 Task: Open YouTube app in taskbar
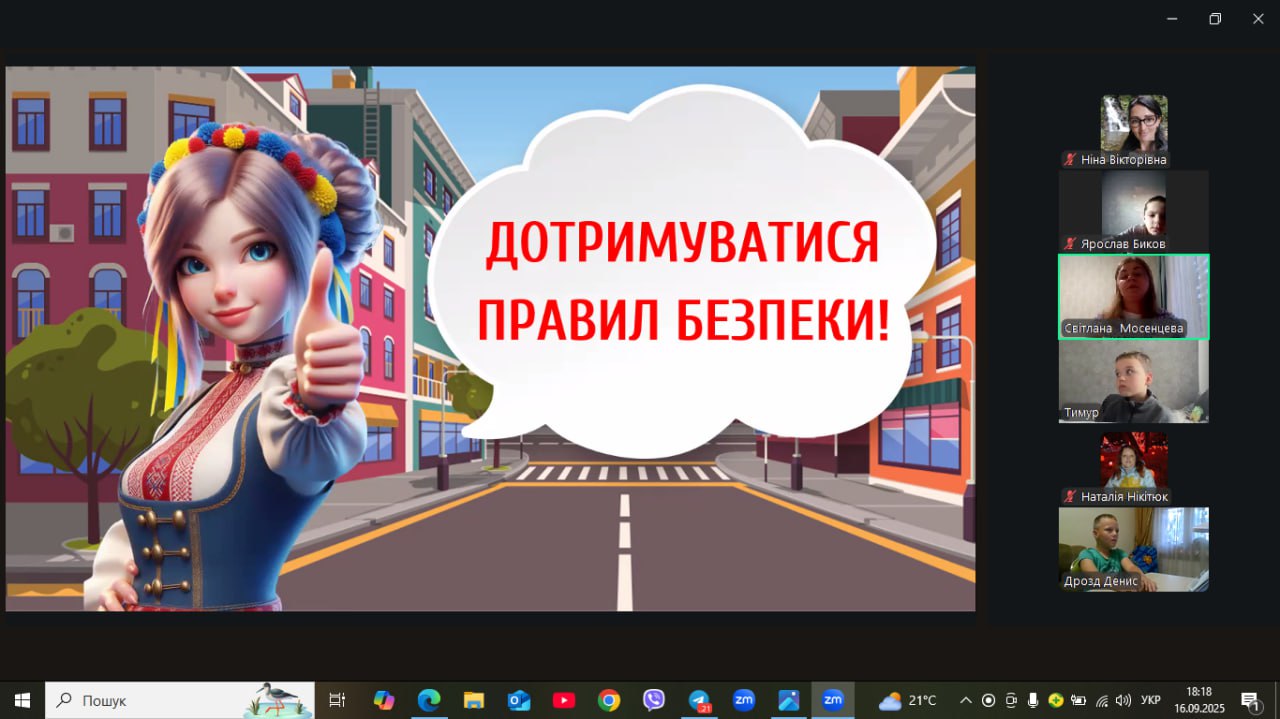563,700
